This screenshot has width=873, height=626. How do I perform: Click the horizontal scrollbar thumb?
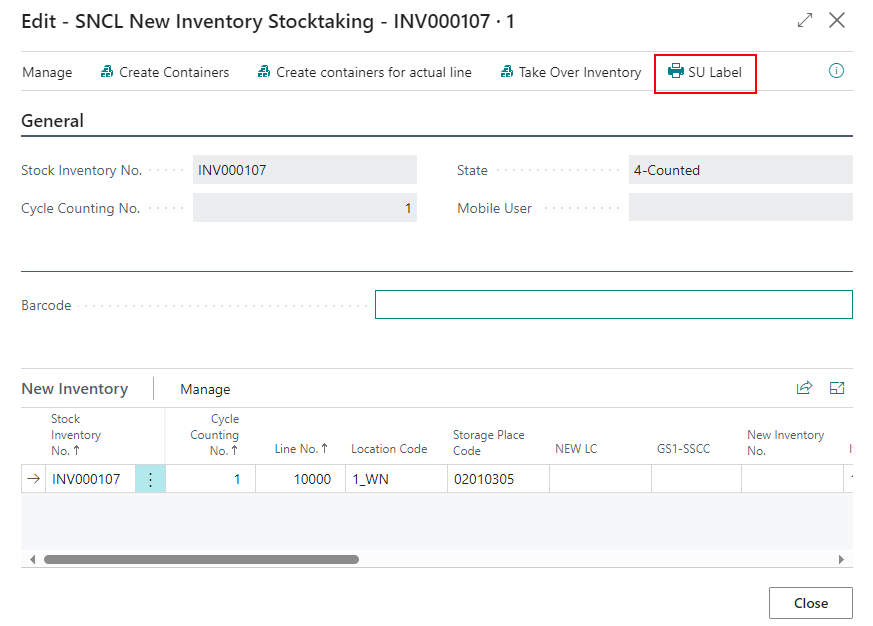coord(200,559)
